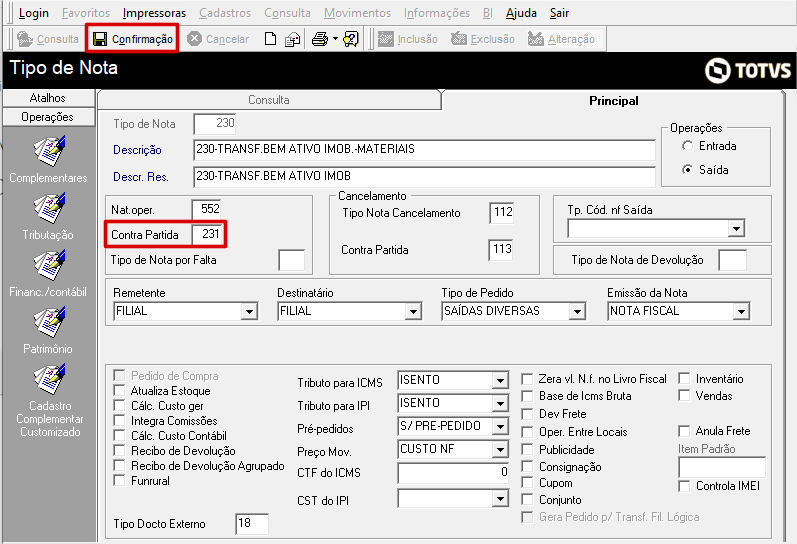Viewport: 797px width, 544px height.
Task: Open the Login menu
Action: [34, 13]
